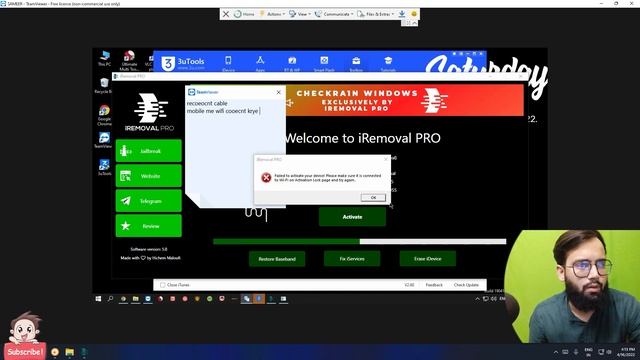Screen dimensions: 640x360
Task: Close the iRemoval PRO error dialog
Action: pyautogui.click(x=386, y=159)
